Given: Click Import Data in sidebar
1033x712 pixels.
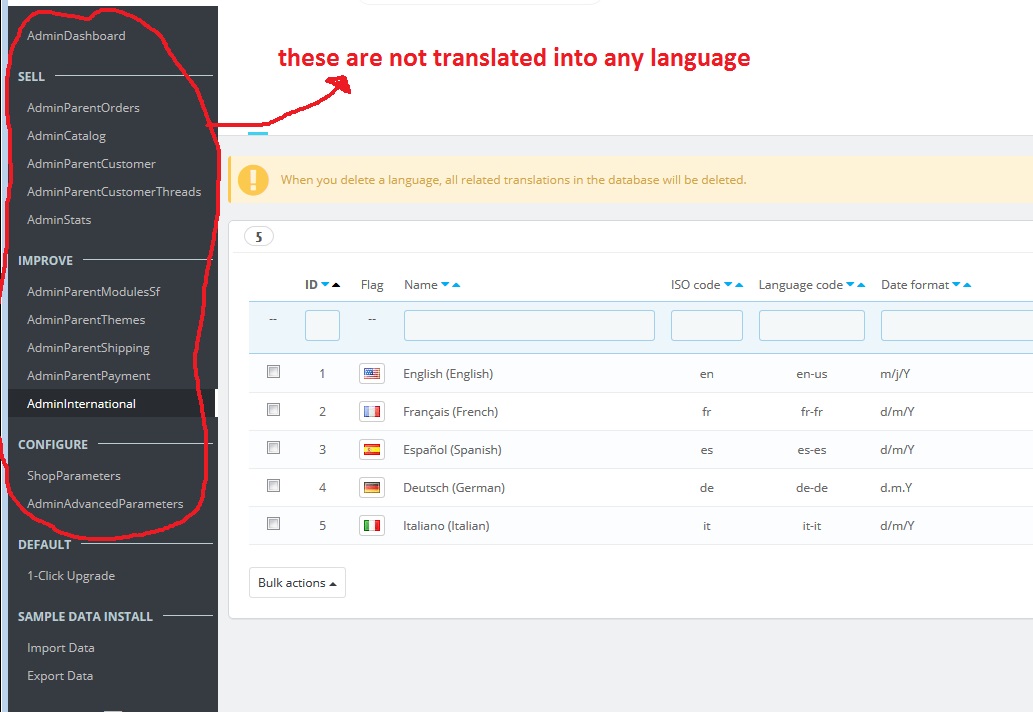Looking at the screenshot, I should coord(61,648).
